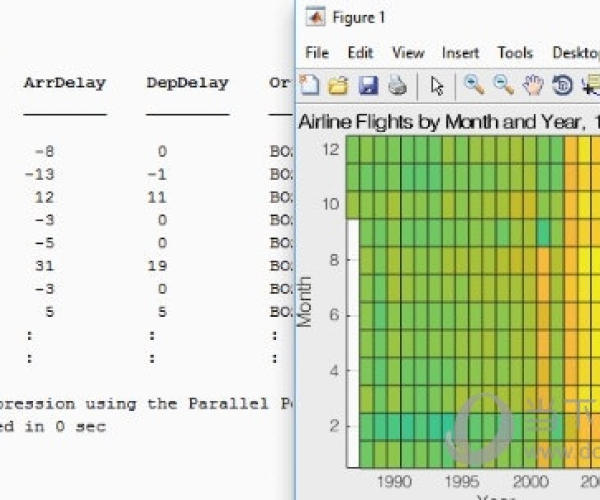Click the Open File folder icon
This screenshot has height=500, width=600.
(339, 86)
